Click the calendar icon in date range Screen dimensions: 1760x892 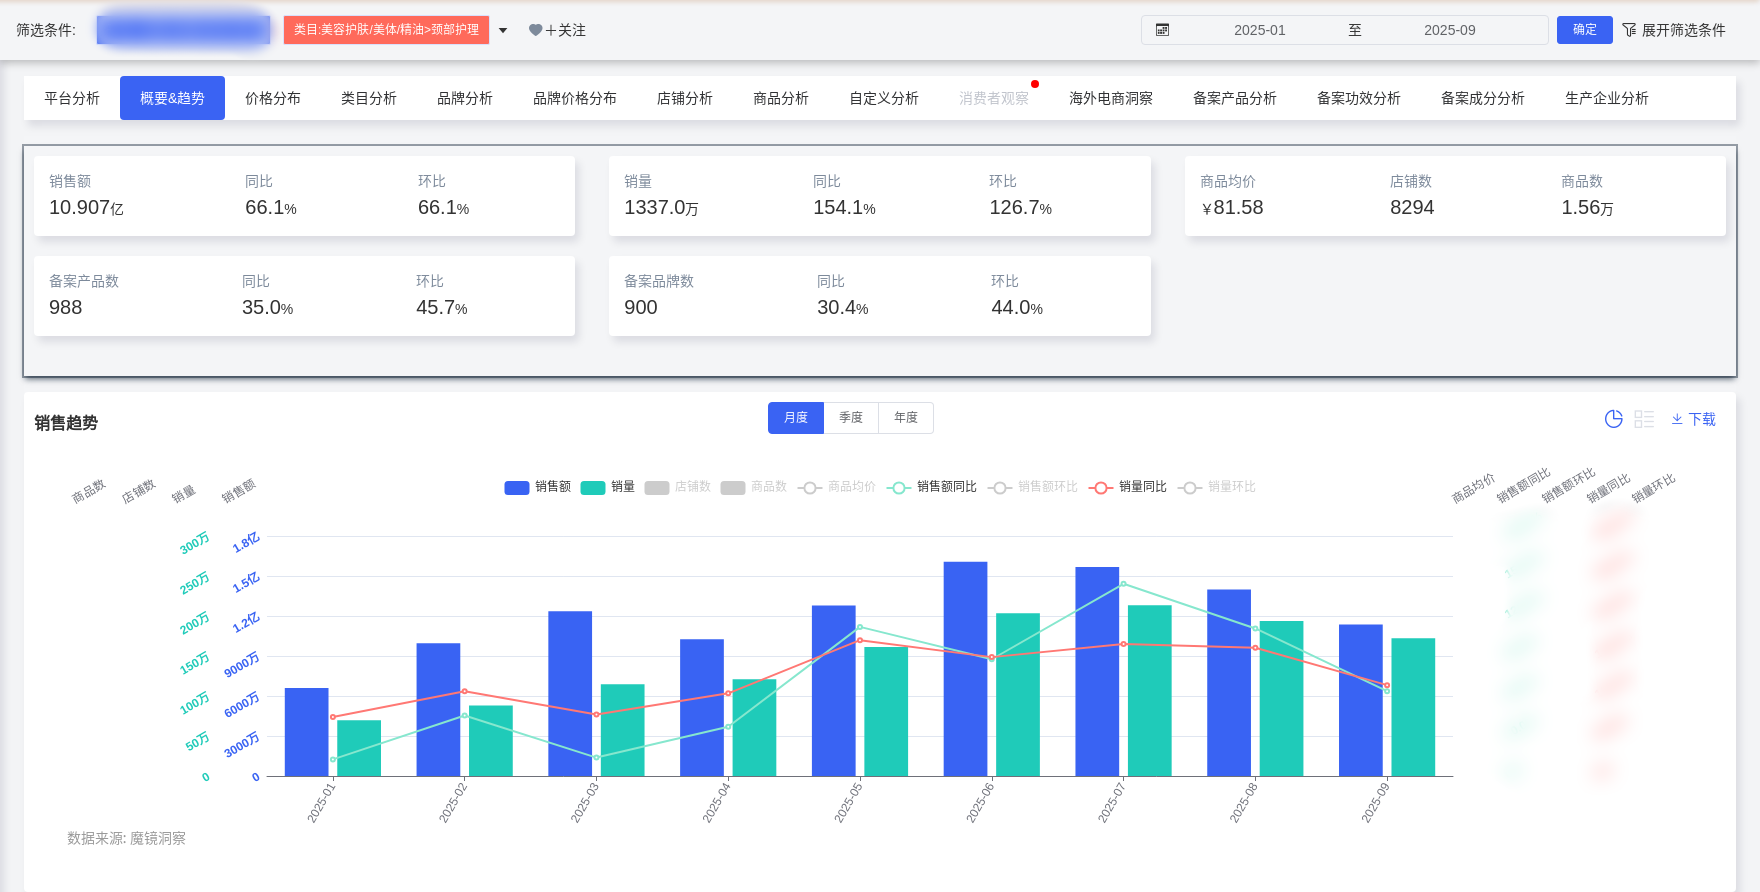[x=1162, y=30]
